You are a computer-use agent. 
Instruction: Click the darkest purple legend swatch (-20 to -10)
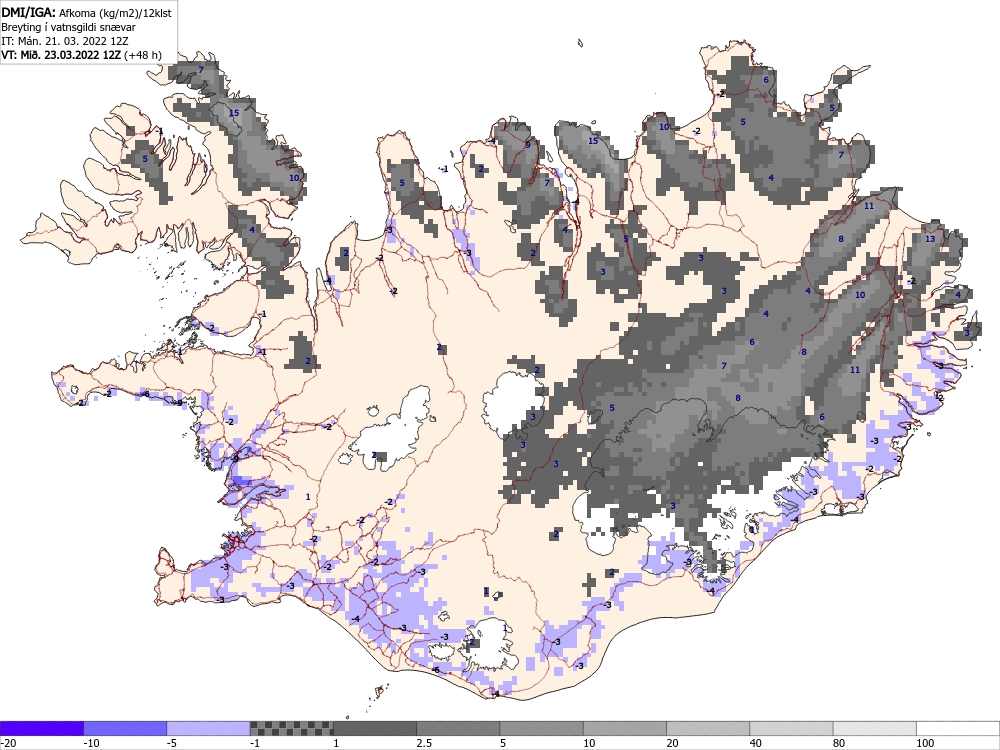tap(41, 728)
